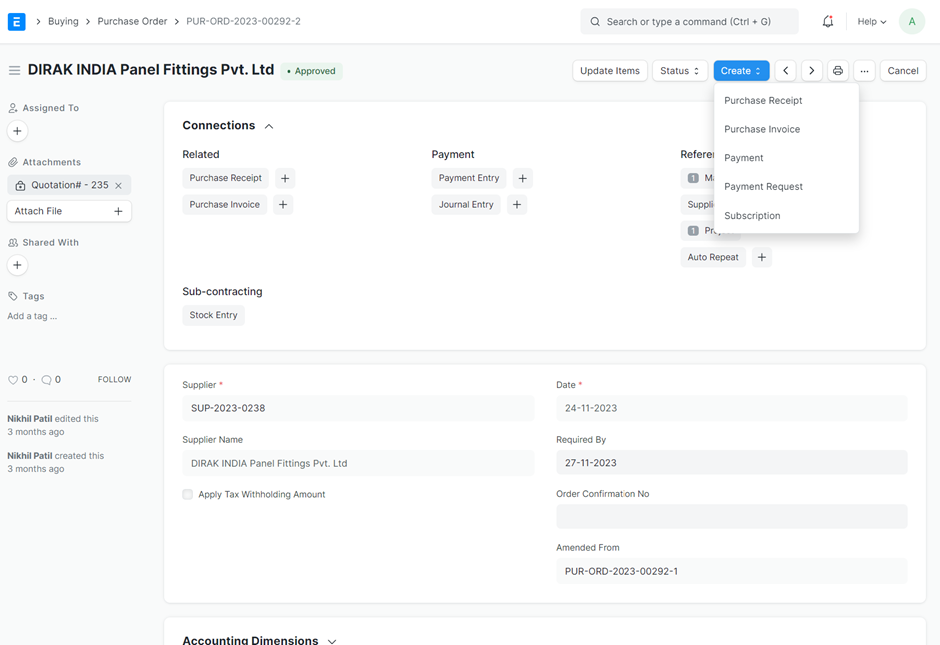
Task: Open the Help dropdown menu
Action: click(x=872, y=21)
